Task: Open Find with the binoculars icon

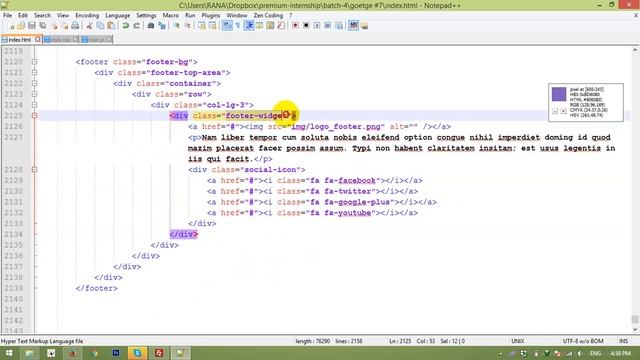Action: coord(151,26)
